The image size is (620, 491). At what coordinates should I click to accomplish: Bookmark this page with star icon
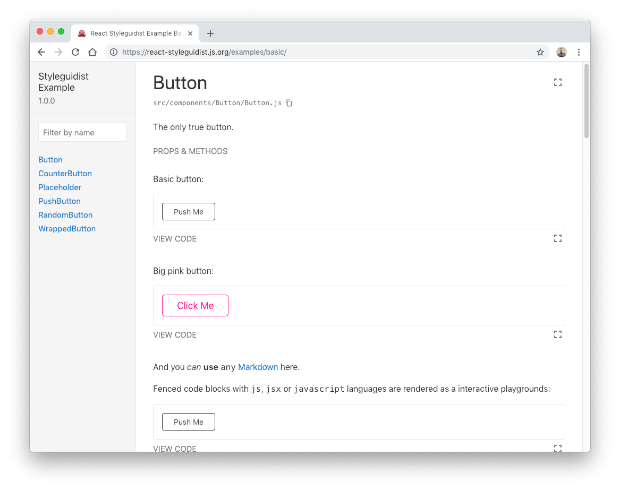coord(540,52)
